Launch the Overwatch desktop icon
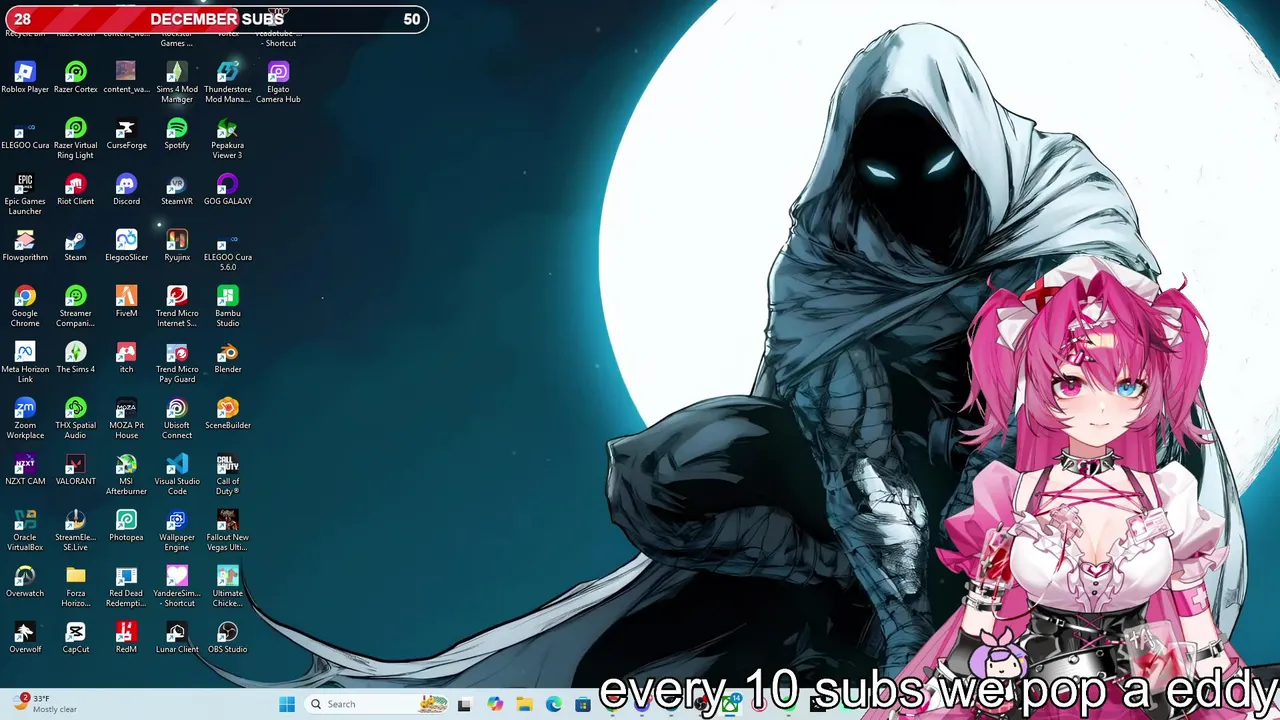Screen dimensions: 1280x720 [x=25, y=581]
